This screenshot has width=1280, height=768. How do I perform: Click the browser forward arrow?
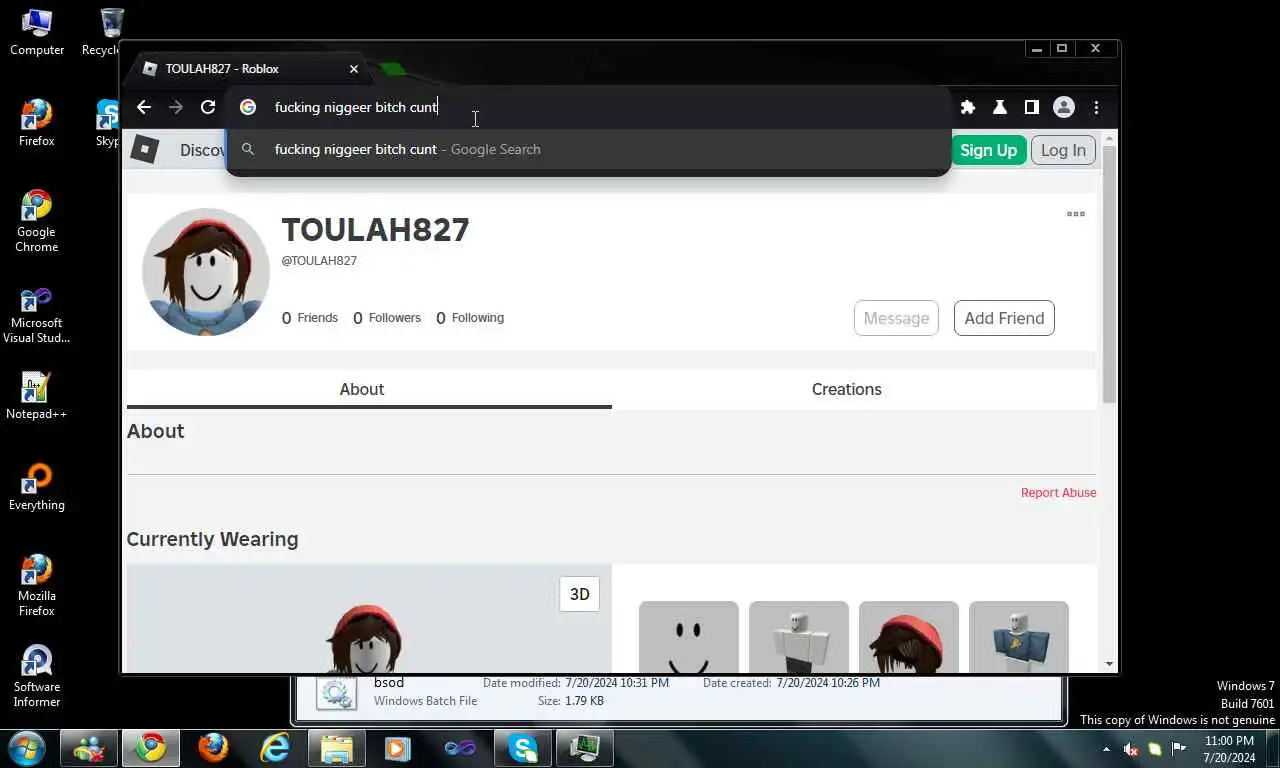(176, 107)
